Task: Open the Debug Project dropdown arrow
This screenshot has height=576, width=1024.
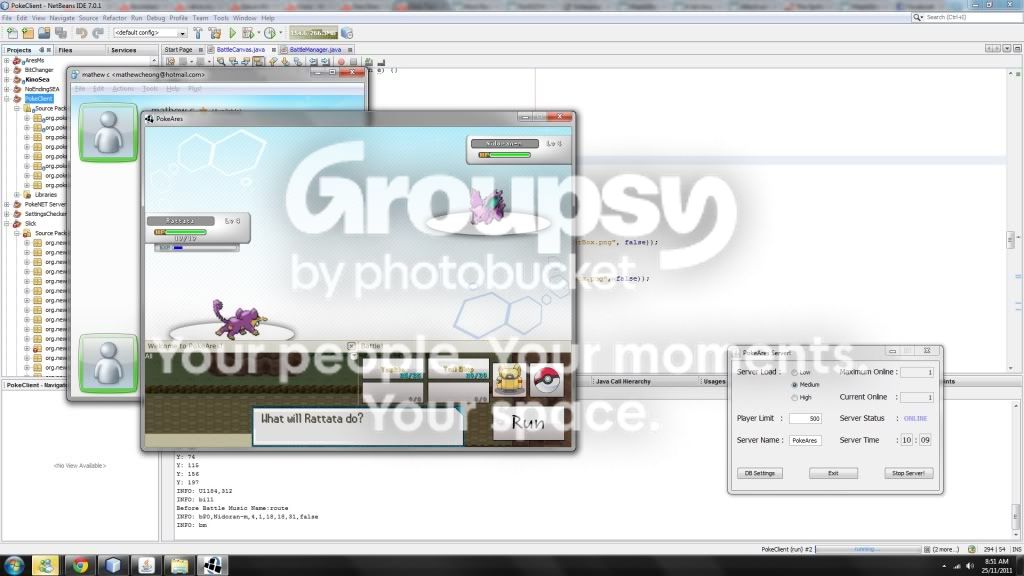Action: [259, 33]
